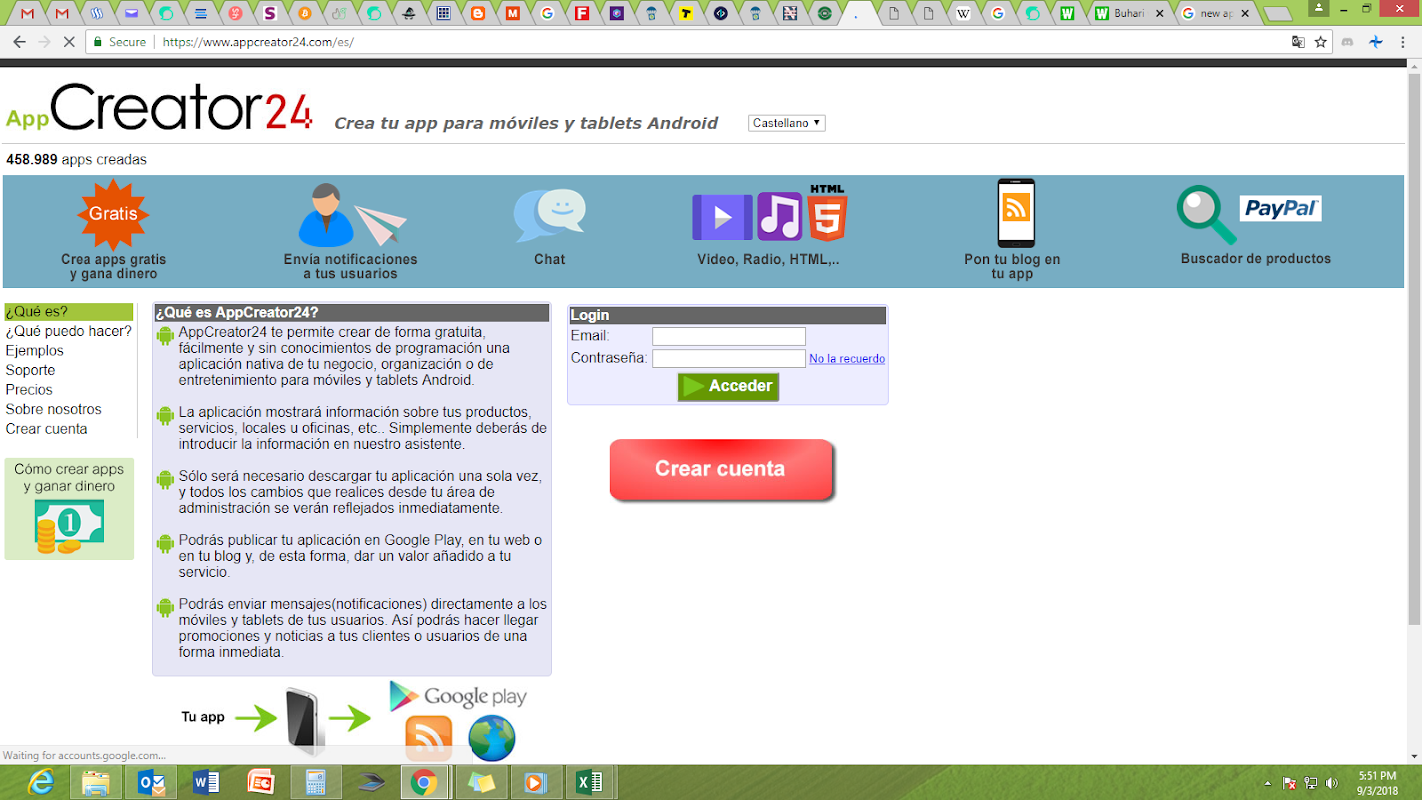1422x800 pixels.
Task: Click the Google Play logo
Action: pos(458,696)
